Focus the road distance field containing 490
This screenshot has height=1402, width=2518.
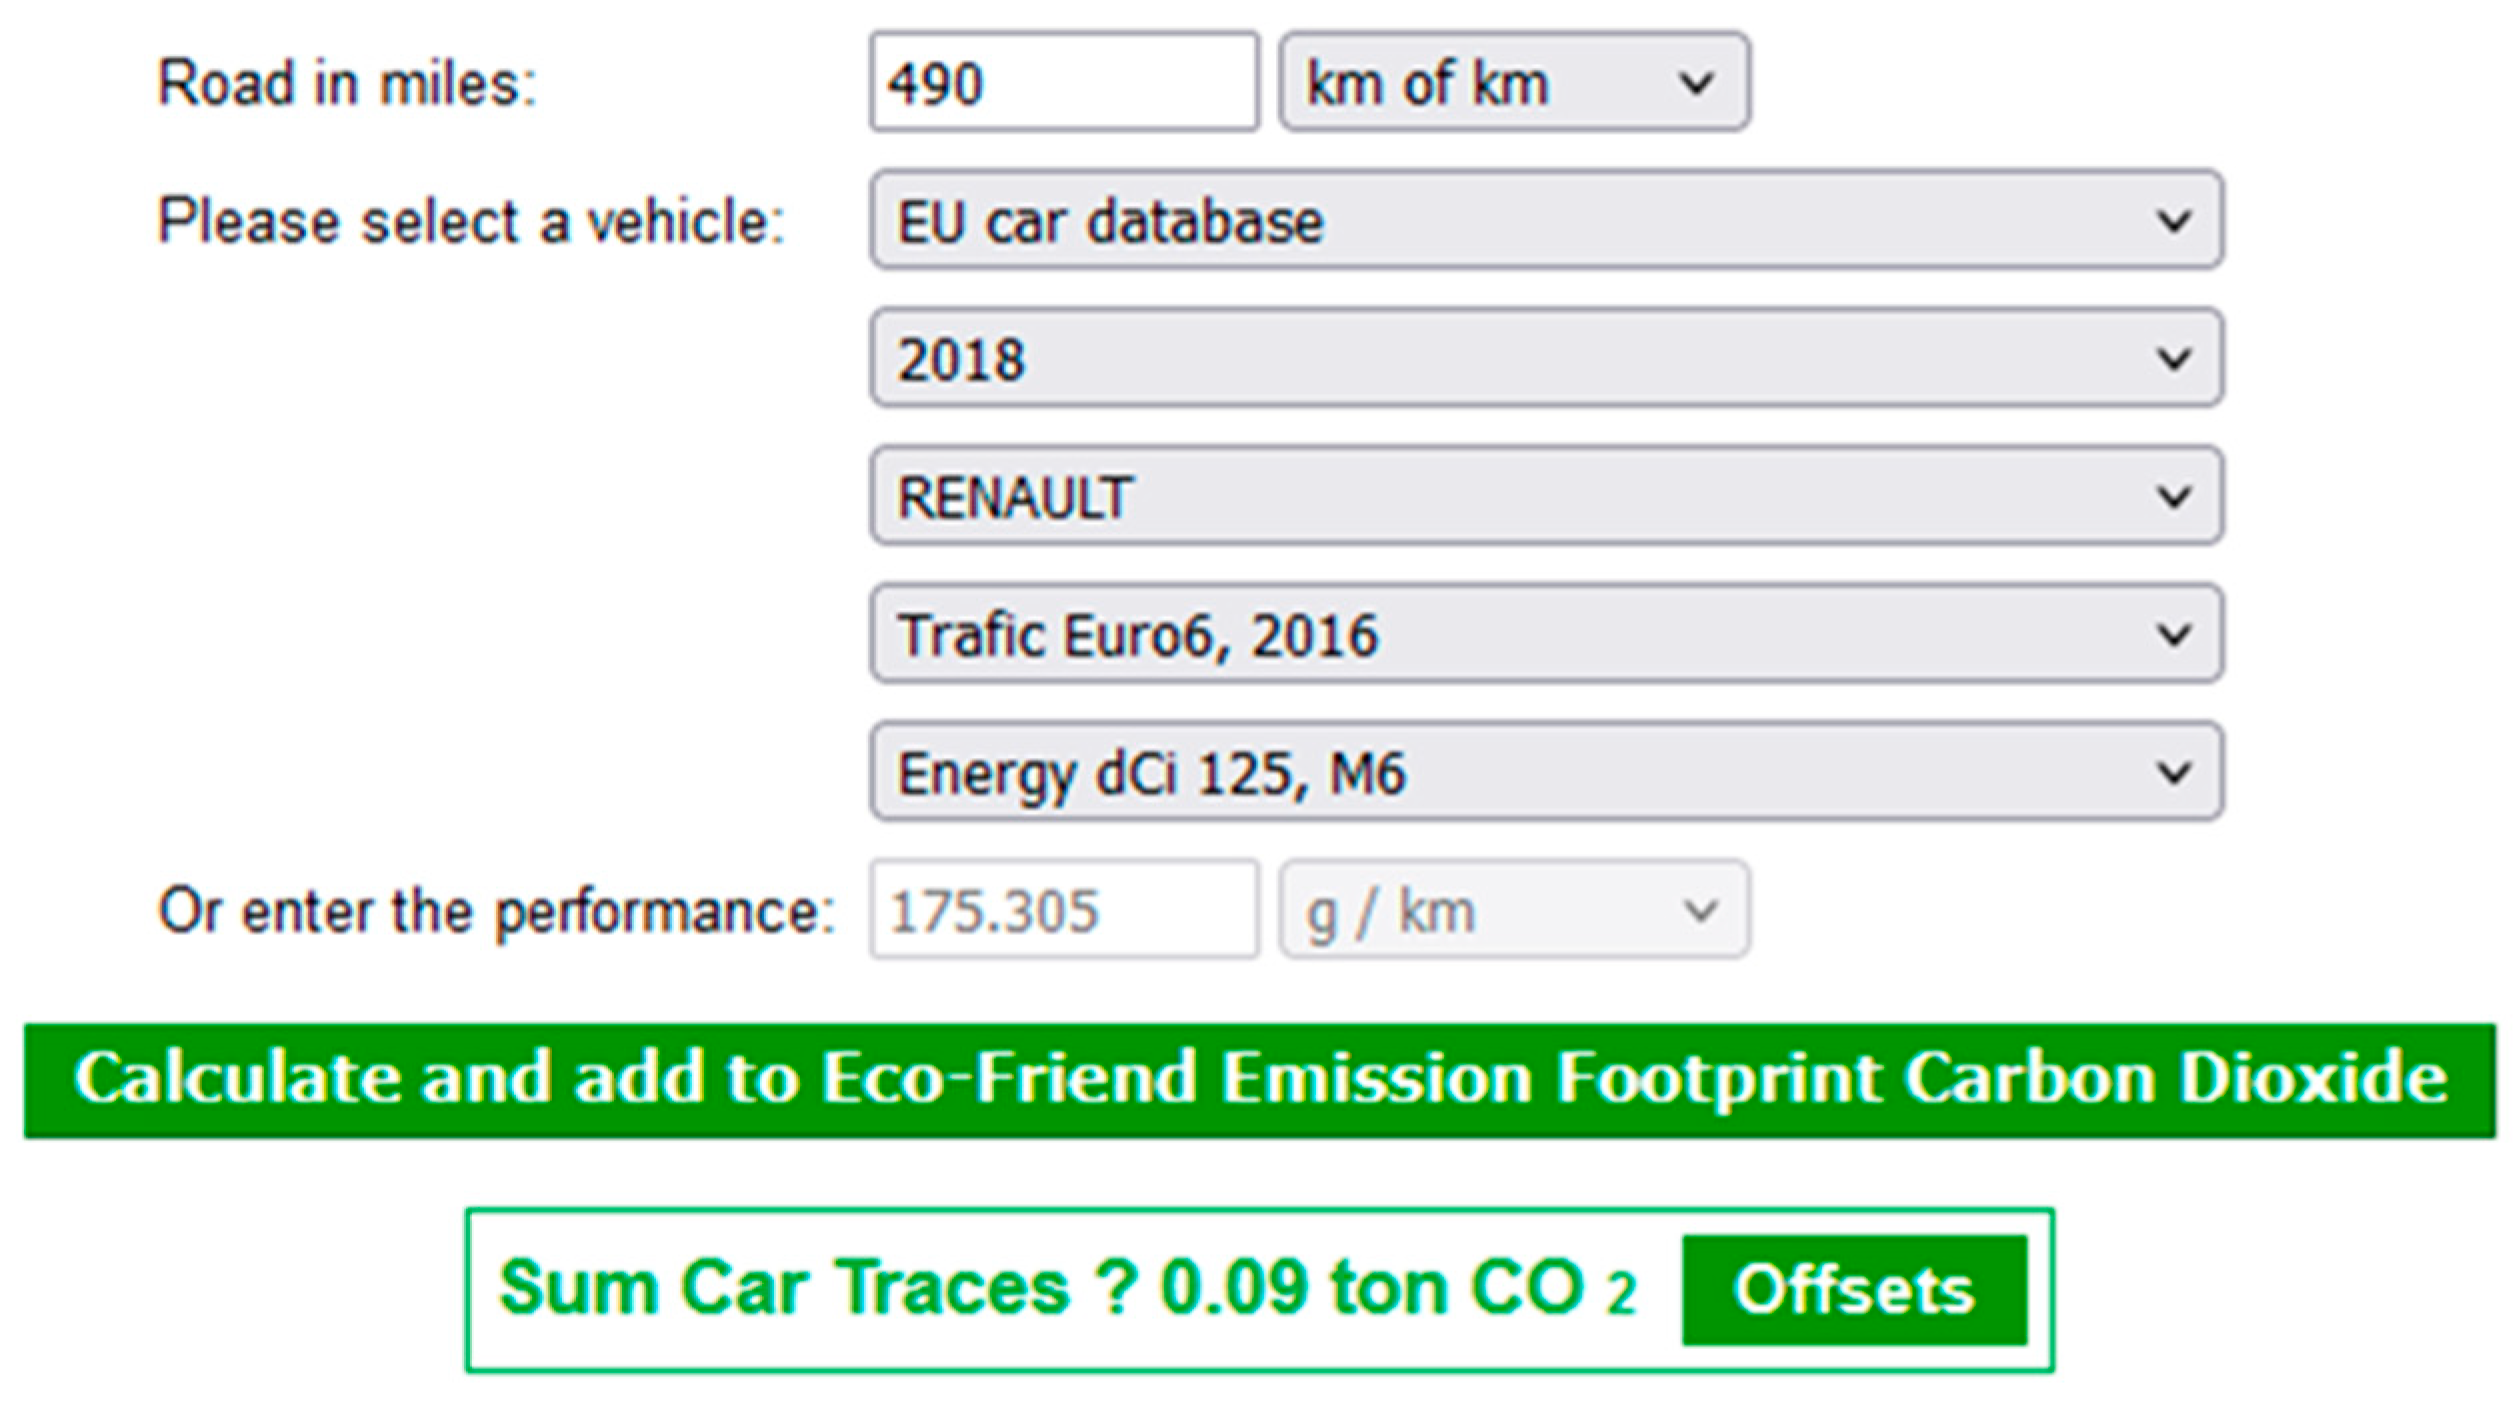[1063, 83]
